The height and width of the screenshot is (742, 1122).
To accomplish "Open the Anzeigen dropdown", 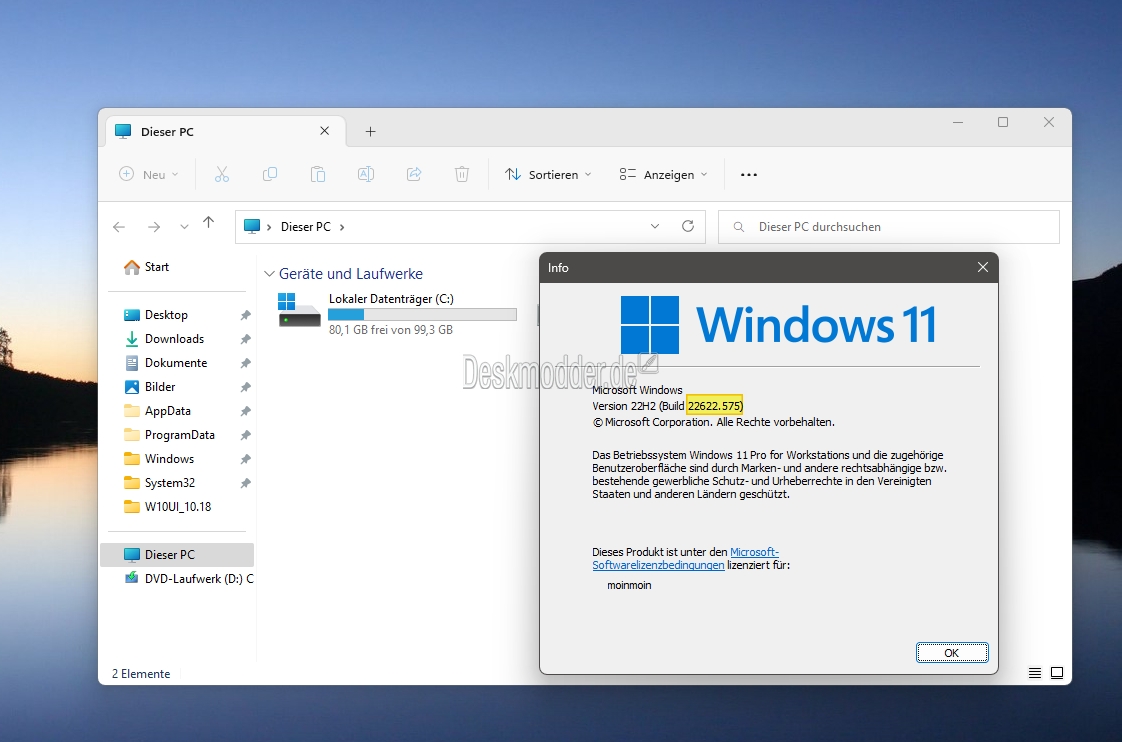I will pos(663,175).
